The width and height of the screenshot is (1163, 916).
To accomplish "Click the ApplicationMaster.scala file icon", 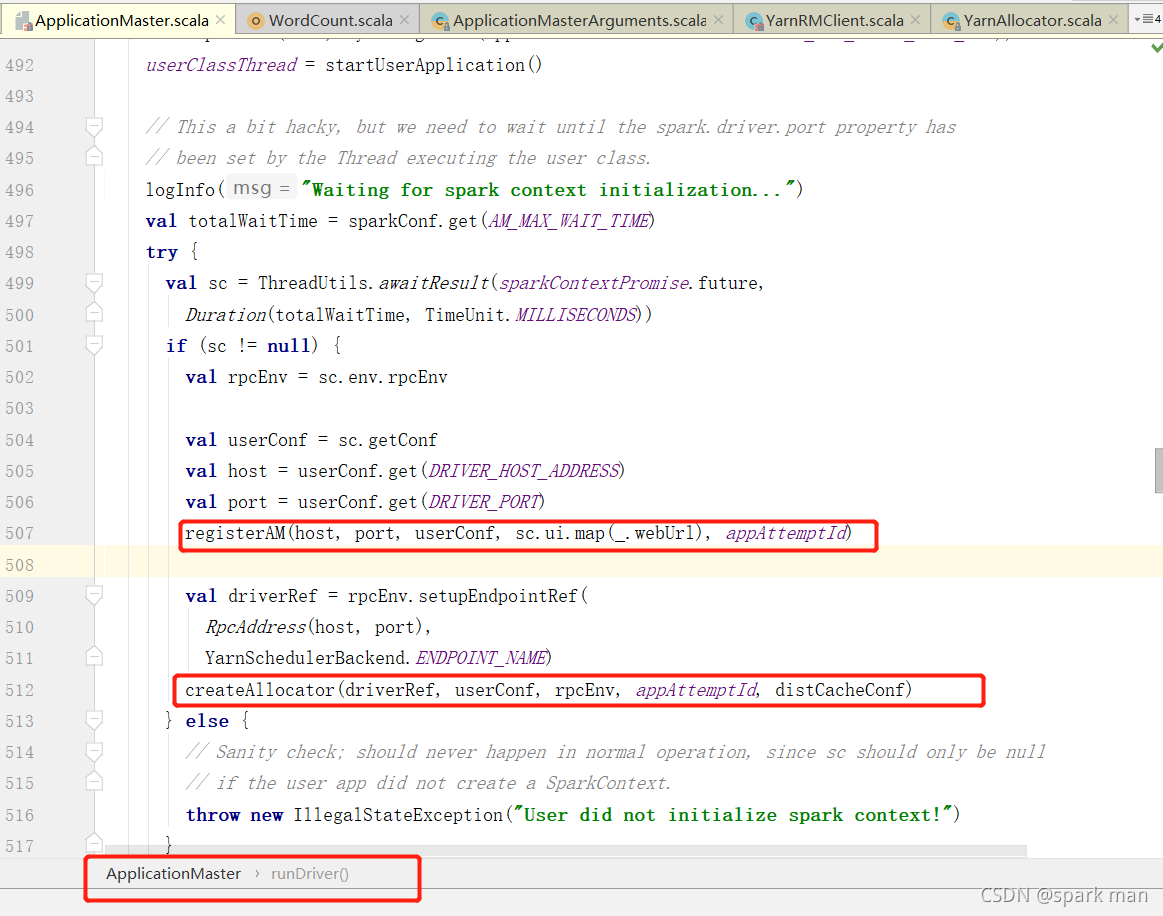I will [24, 21].
